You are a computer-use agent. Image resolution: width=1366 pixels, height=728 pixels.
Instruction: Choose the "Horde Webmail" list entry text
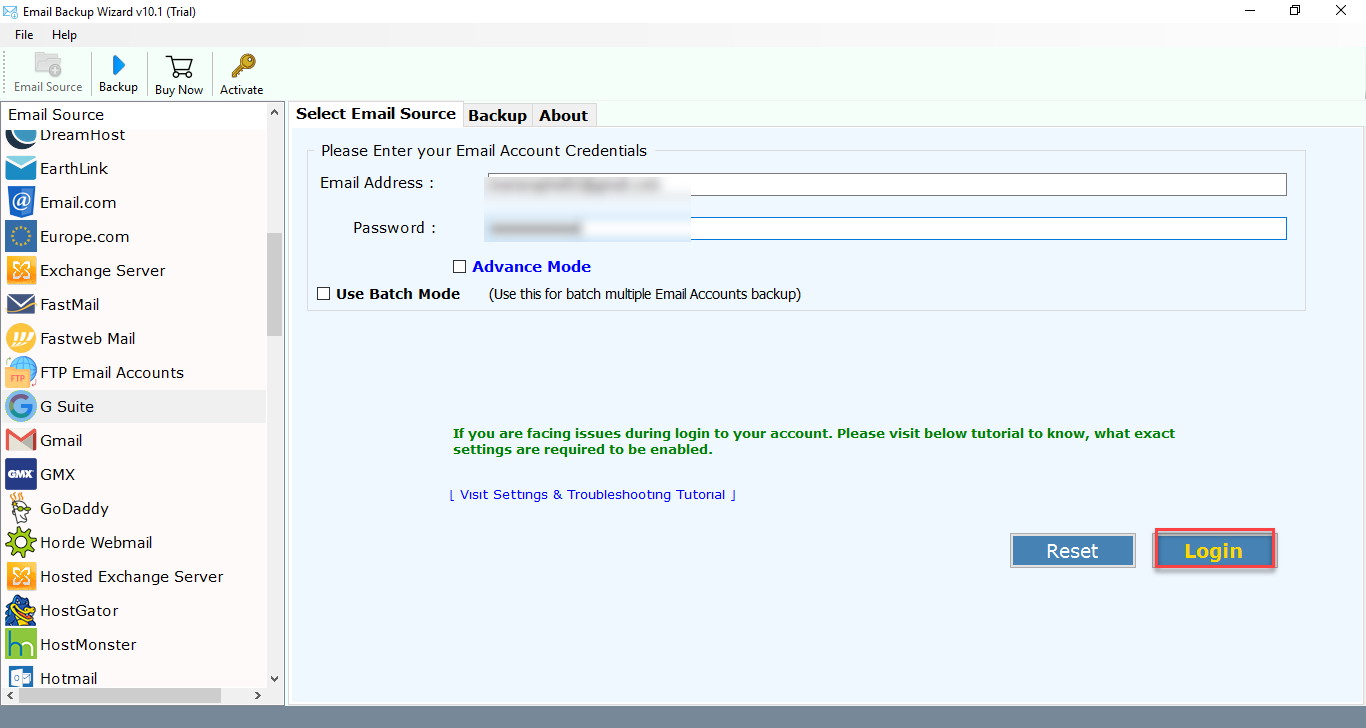(96, 543)
